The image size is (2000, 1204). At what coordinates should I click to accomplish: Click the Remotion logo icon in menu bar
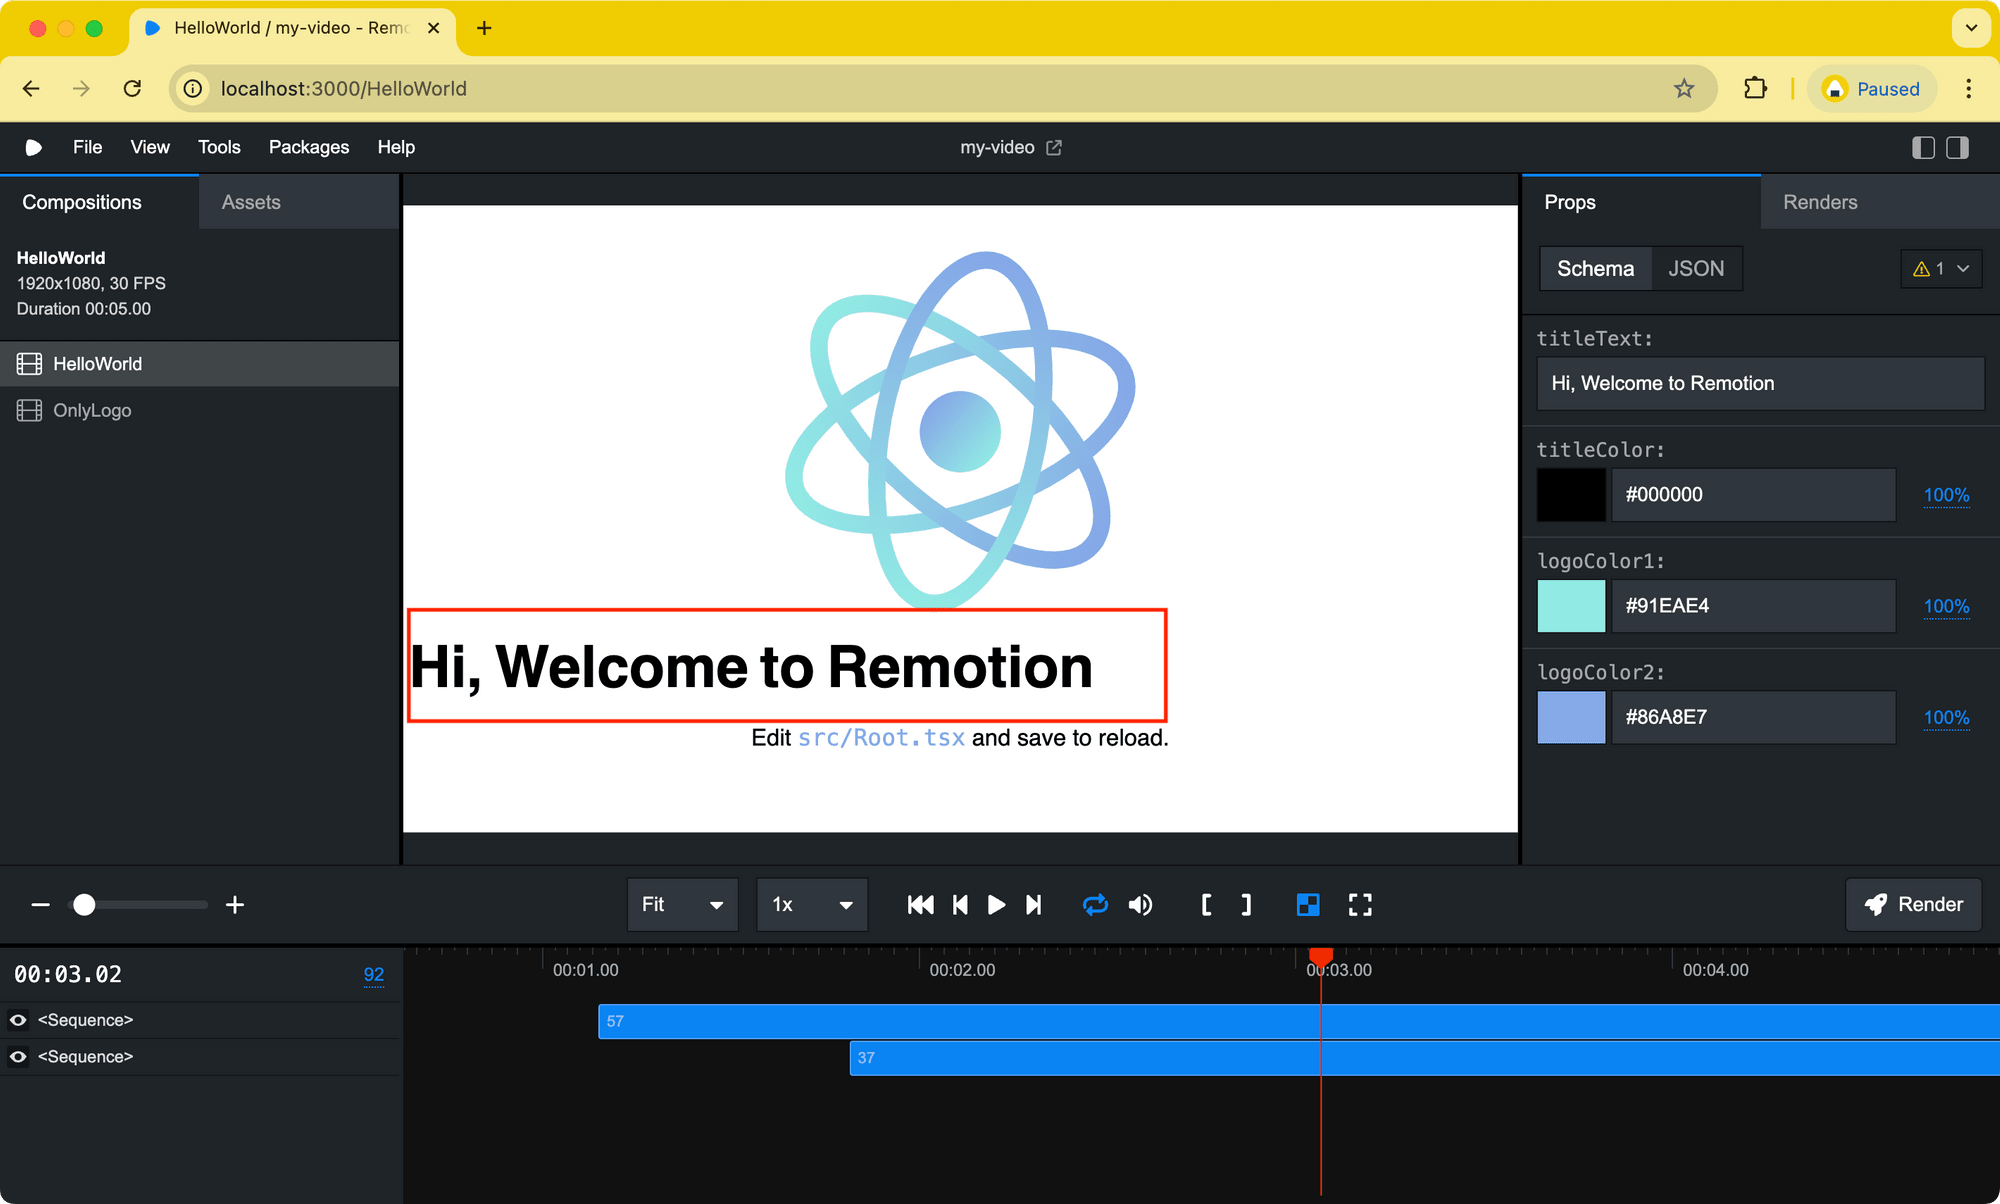click(x=33, y=147)
